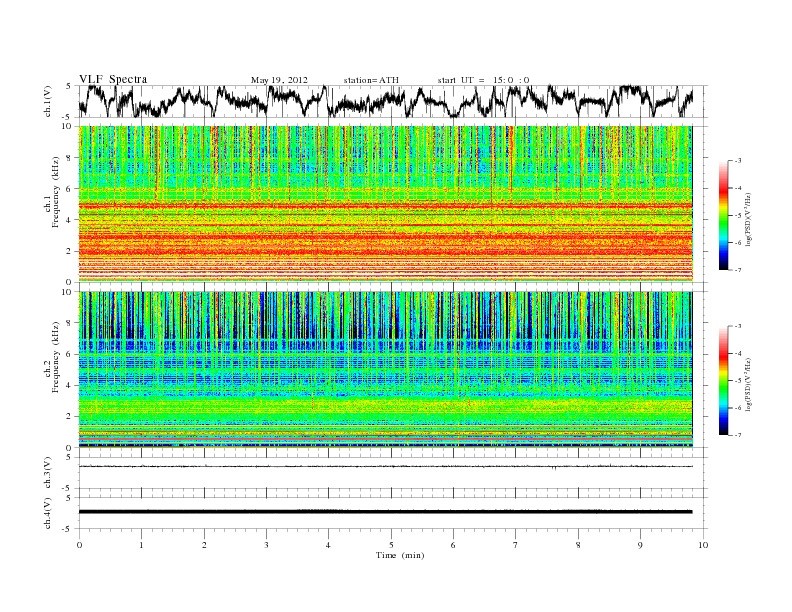Click the "VLF Spectra" plot title
This screenshot has height=612, width=792.
click(113, 79)
